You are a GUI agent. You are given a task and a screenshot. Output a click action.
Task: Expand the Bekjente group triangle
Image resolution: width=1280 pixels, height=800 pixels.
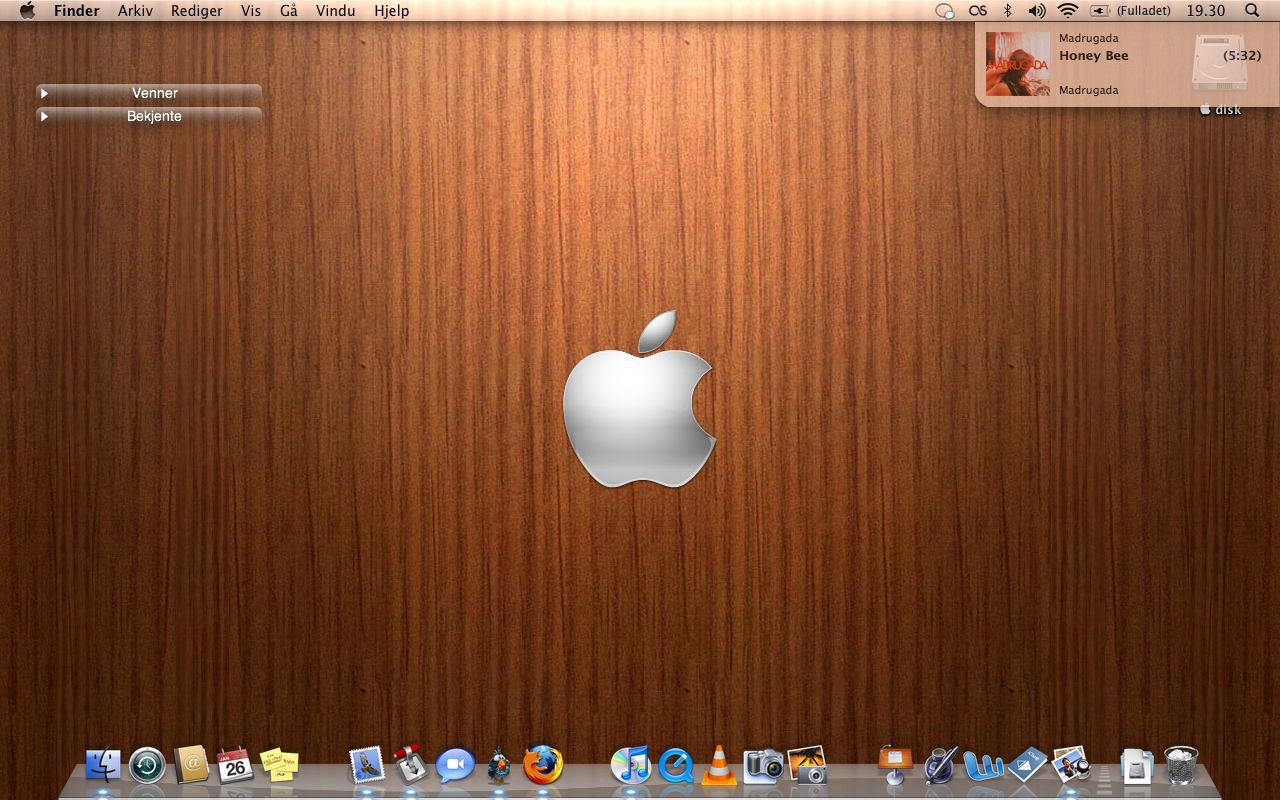pyautogui.click(x=44, y=116)
